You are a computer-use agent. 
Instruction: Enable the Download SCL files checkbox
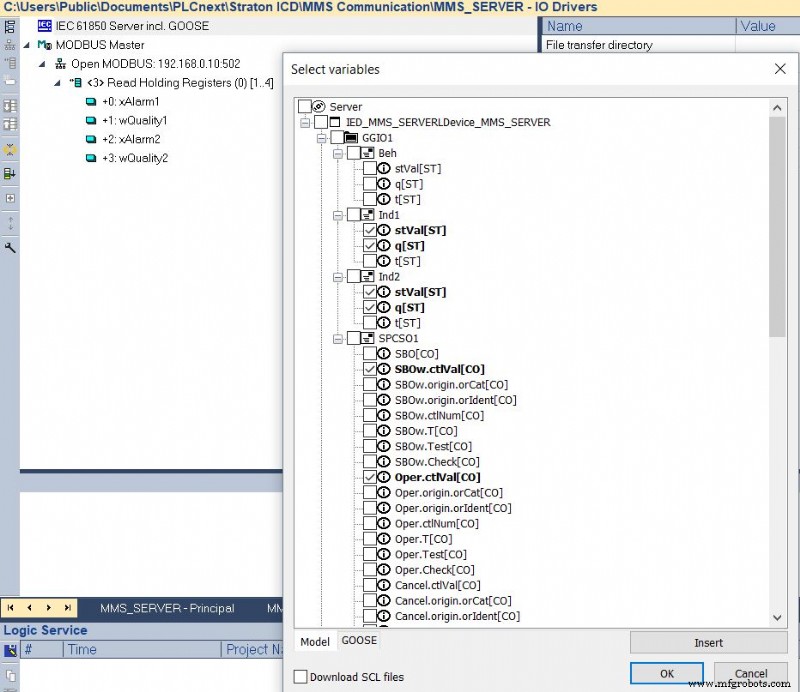pyautogui.click(x=300, y=676)
